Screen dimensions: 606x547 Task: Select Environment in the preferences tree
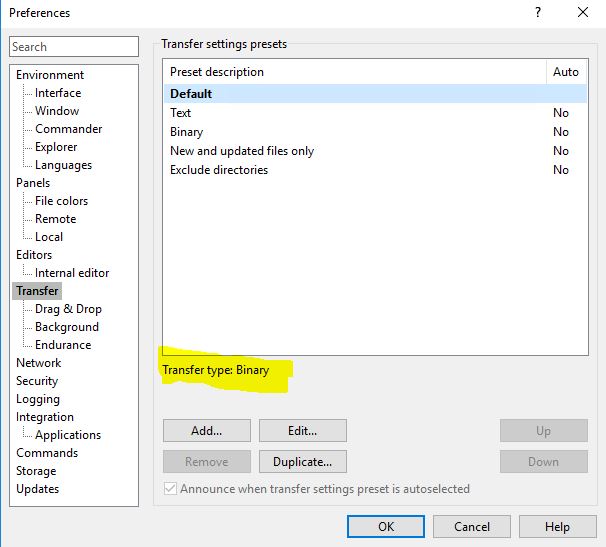tap(50, 75)
